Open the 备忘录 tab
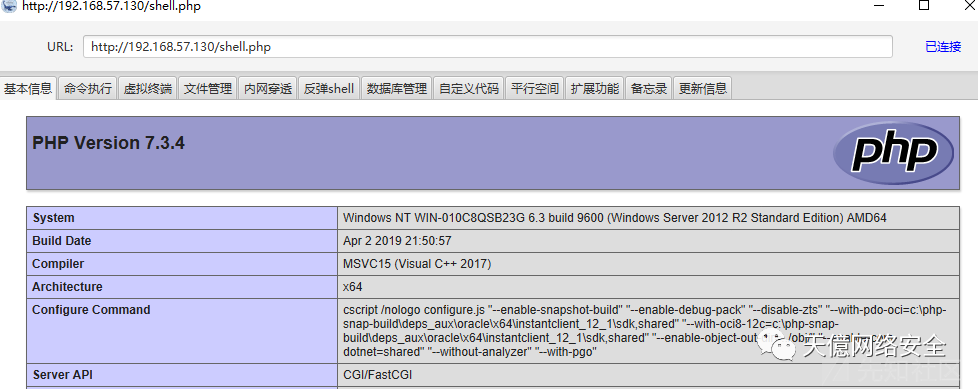Image resolution: width=978 pixels, height=389 pixels. tap(649, 89)
